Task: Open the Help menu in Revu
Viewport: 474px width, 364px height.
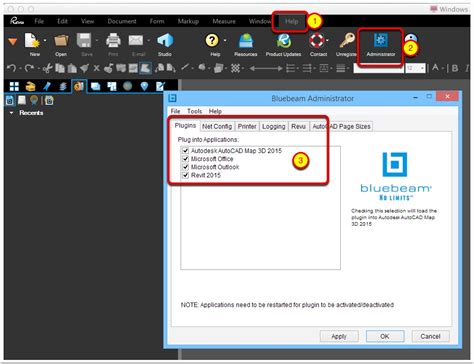Action: pyautogui.click(x=291, y=21)
